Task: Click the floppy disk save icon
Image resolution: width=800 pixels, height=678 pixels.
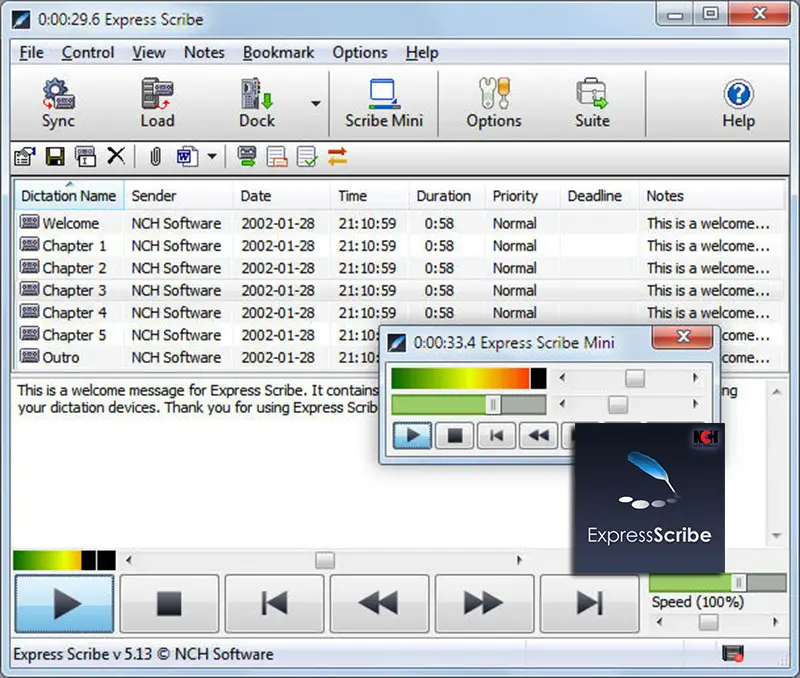Action: tap(55, 157)
